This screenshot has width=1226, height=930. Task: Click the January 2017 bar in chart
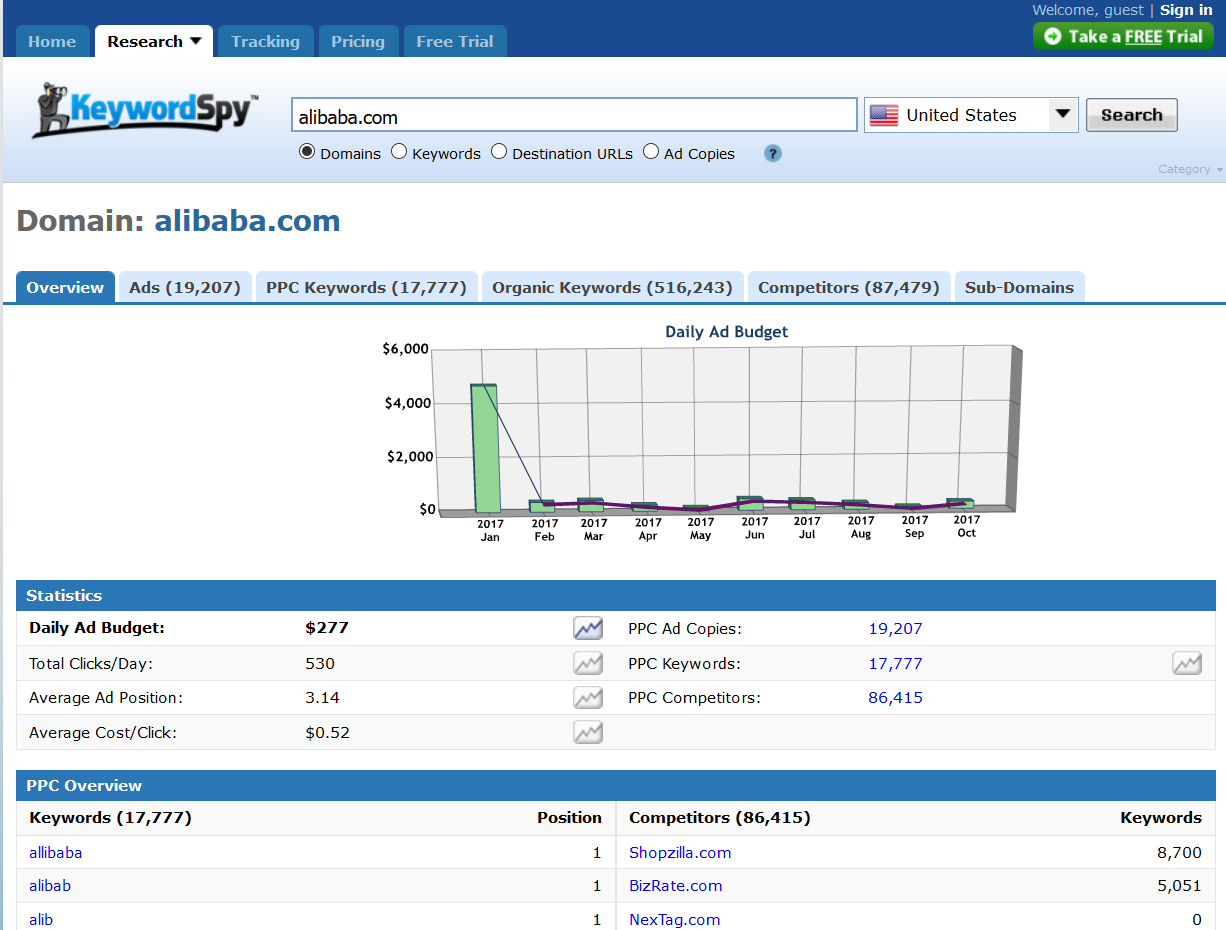click(484, 448)
